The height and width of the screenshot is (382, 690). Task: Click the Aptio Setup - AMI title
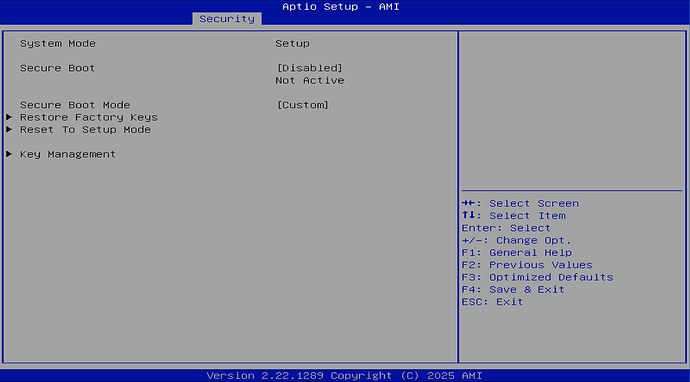[x=341, y=7]
